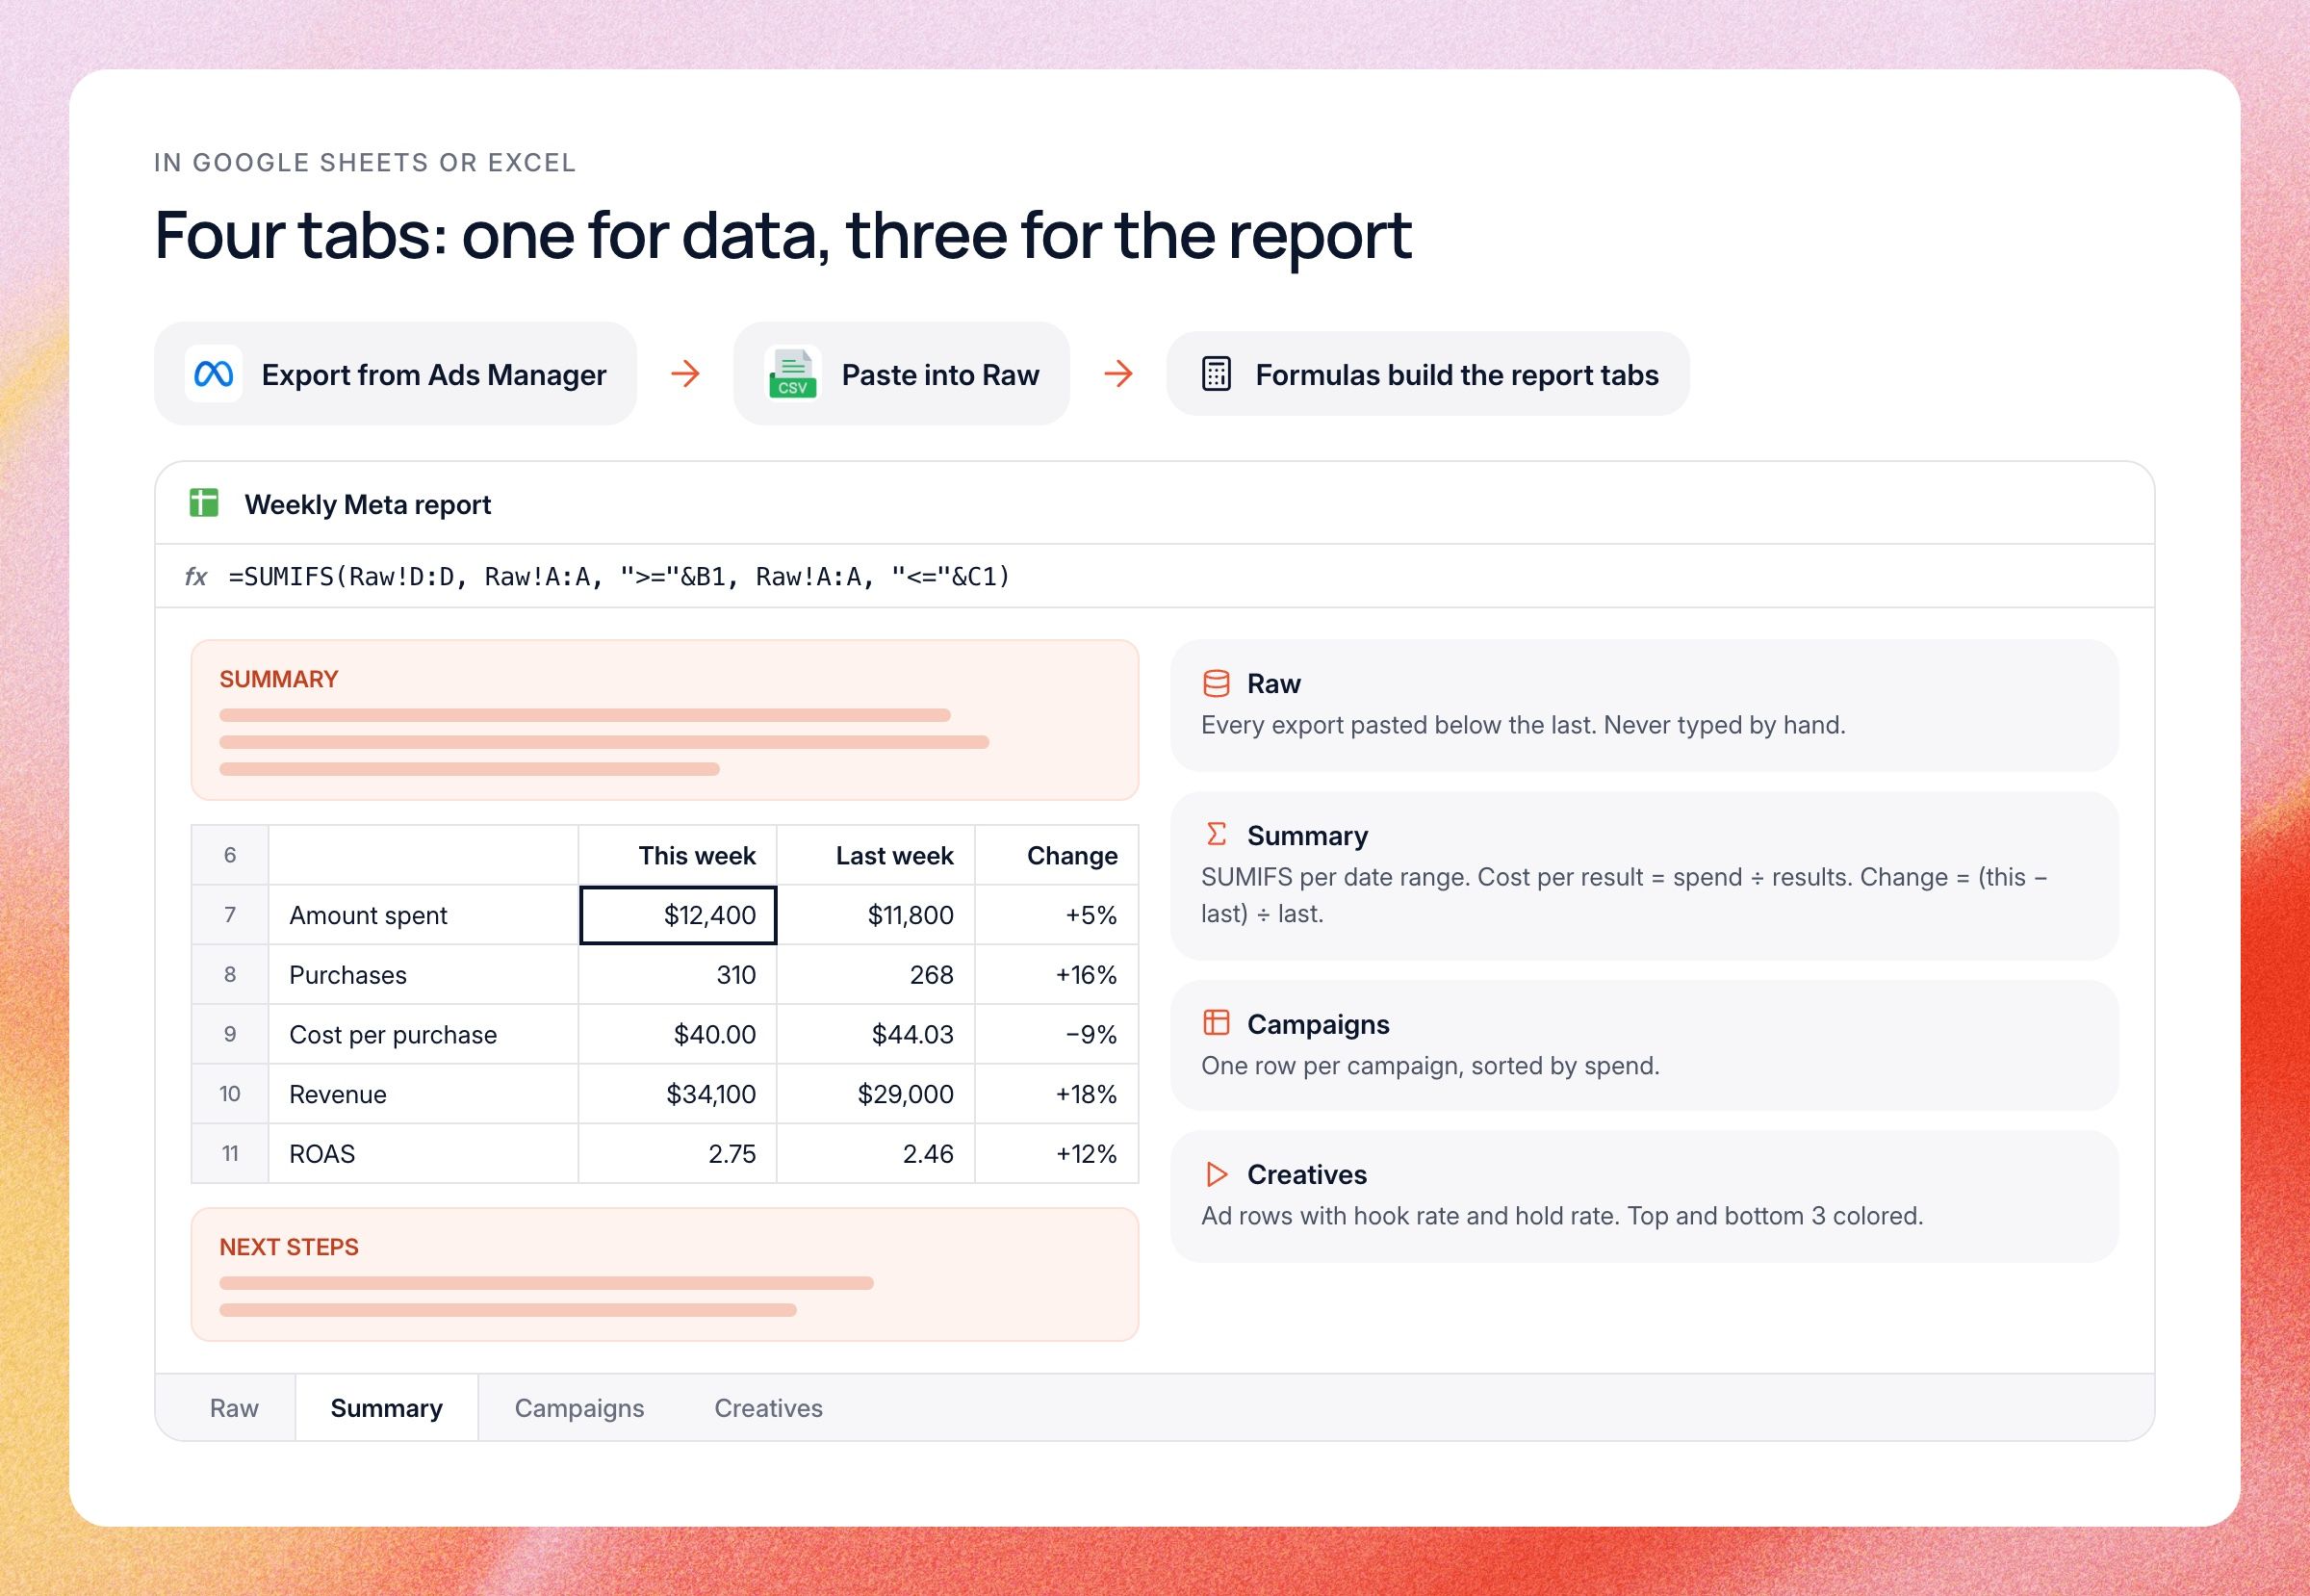Screen dimensions: 2310x1596
Task: Click the 2.75 ROAS cell
Action: (678, 1154)
